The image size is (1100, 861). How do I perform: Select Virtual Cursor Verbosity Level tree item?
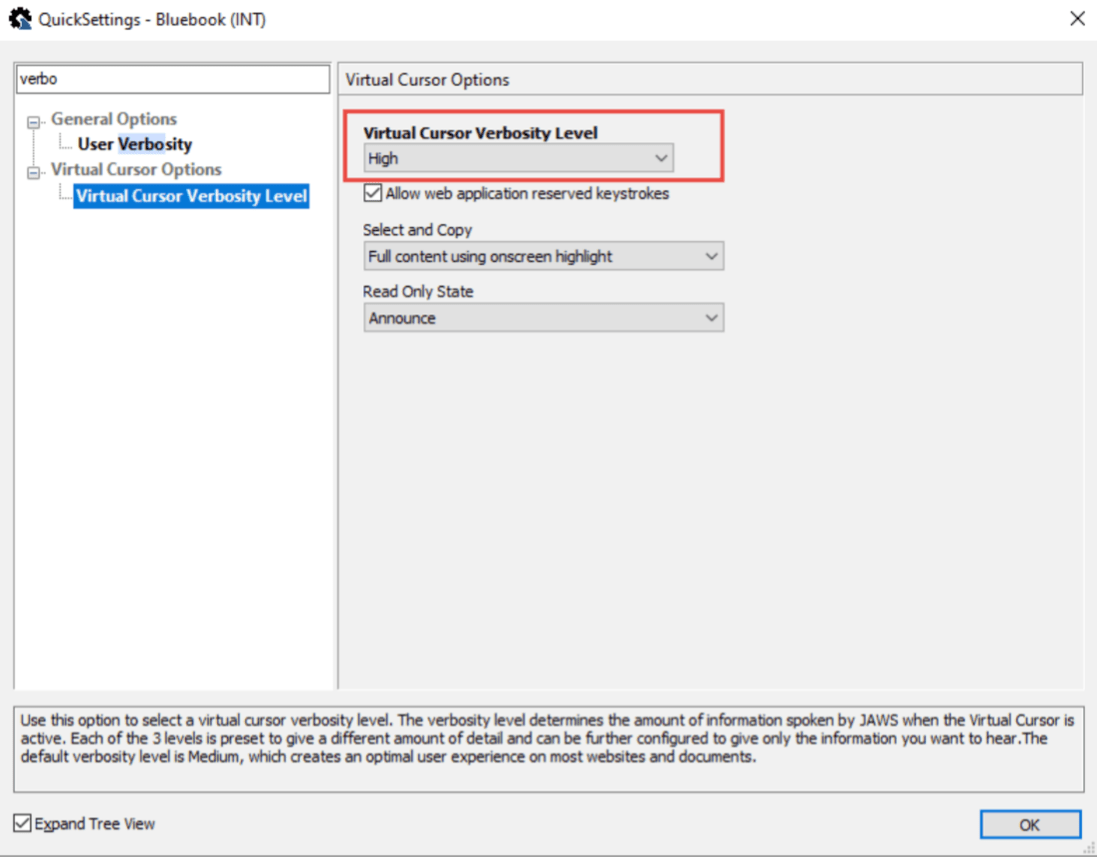(x=192, y=196)
